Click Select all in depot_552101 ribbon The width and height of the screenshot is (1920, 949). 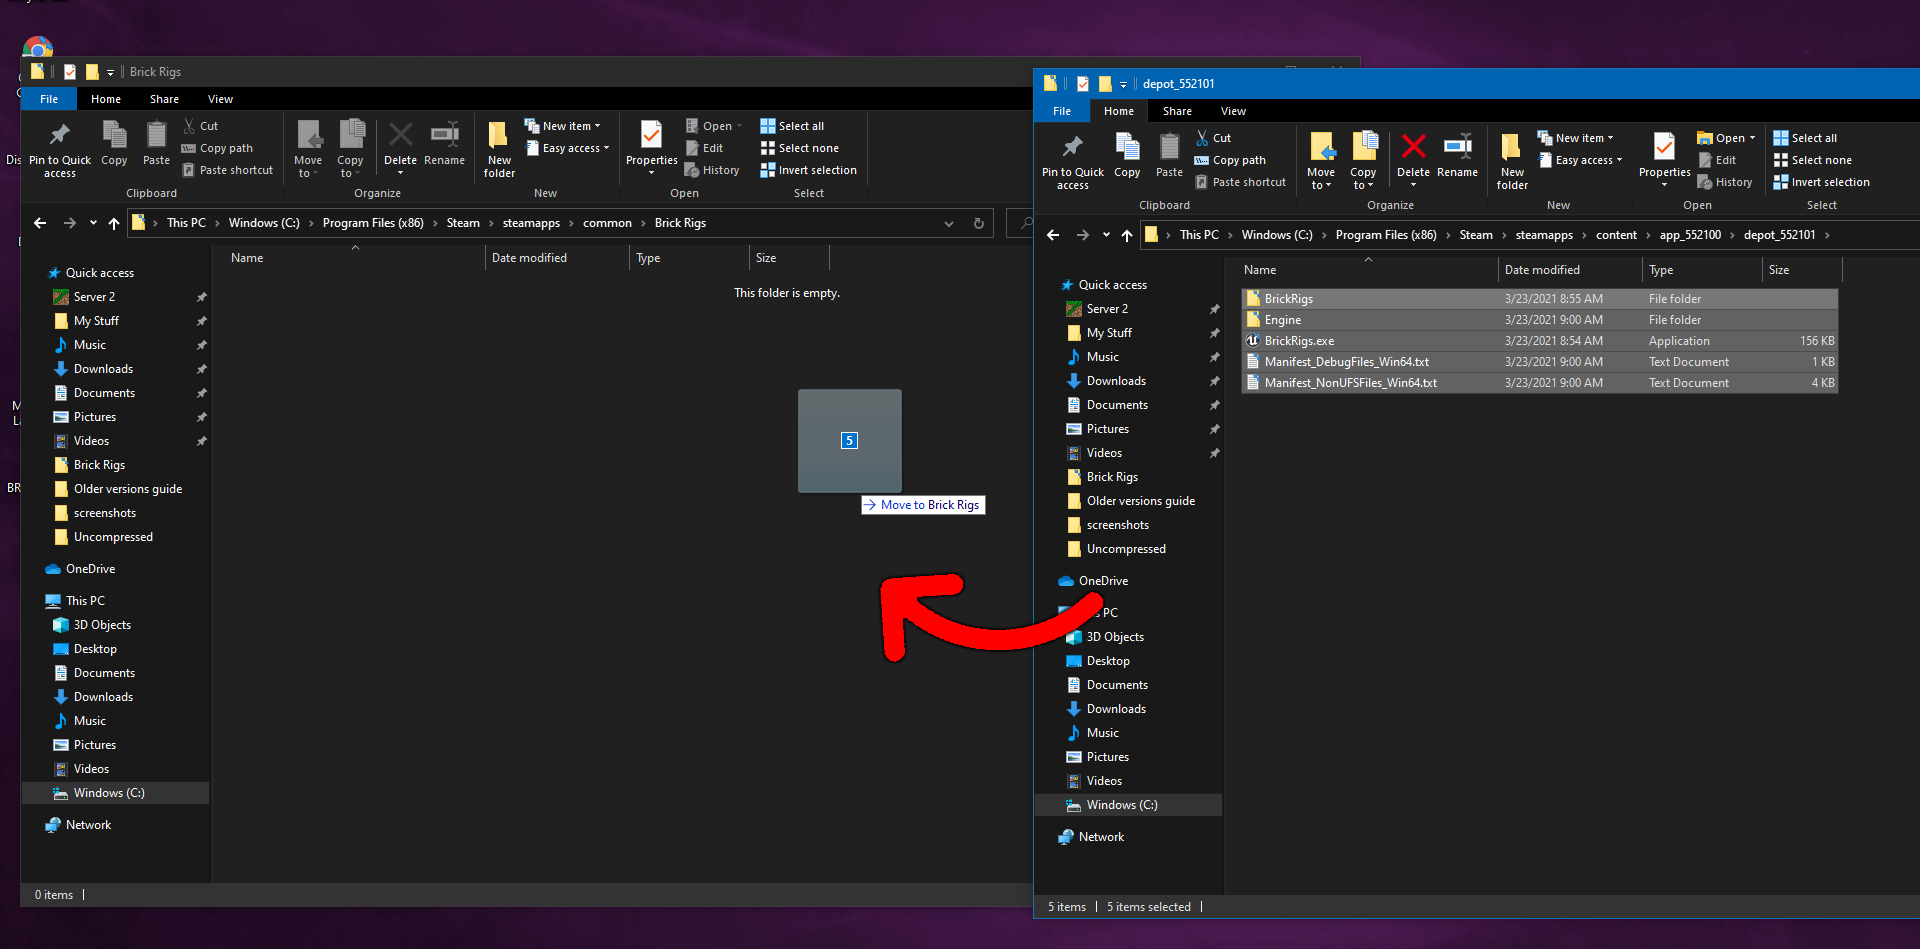1805,138
